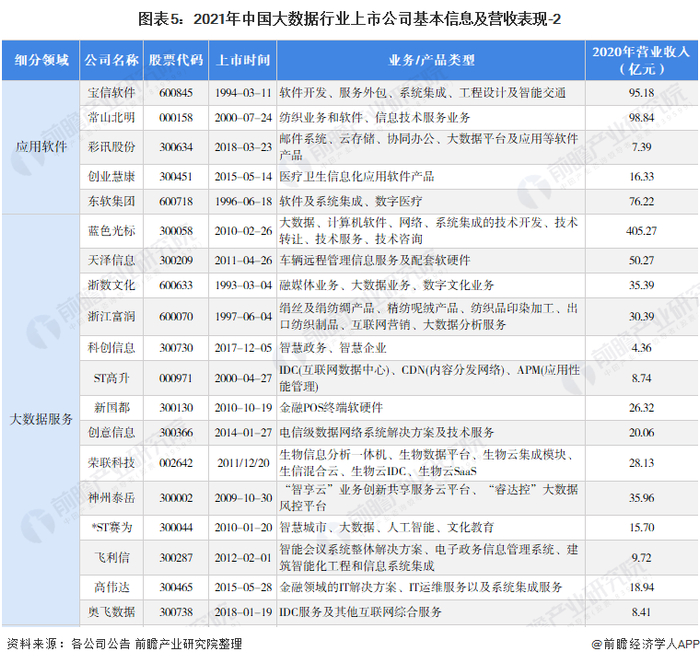Select 东软集团 revenue 76.22

coord(642,201)
